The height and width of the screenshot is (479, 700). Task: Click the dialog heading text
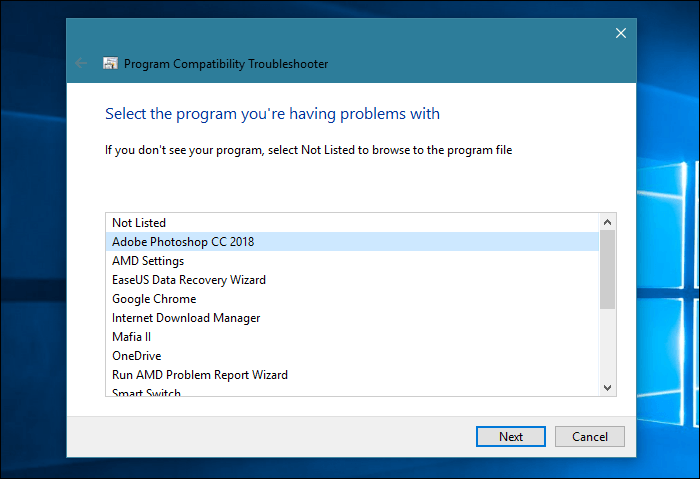pyautogui.click(x=272, y=114)
